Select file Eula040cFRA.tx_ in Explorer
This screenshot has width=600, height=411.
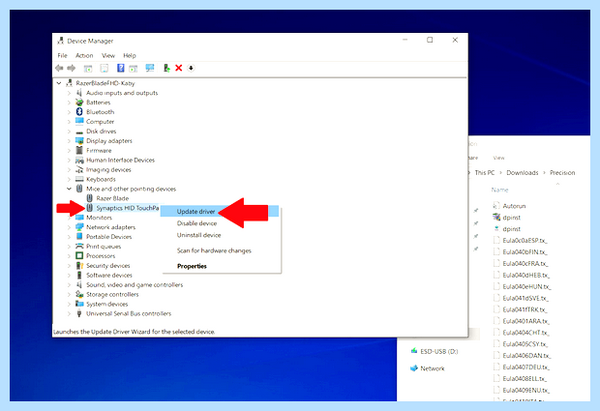pyautogui.click(x=525, y=264)
